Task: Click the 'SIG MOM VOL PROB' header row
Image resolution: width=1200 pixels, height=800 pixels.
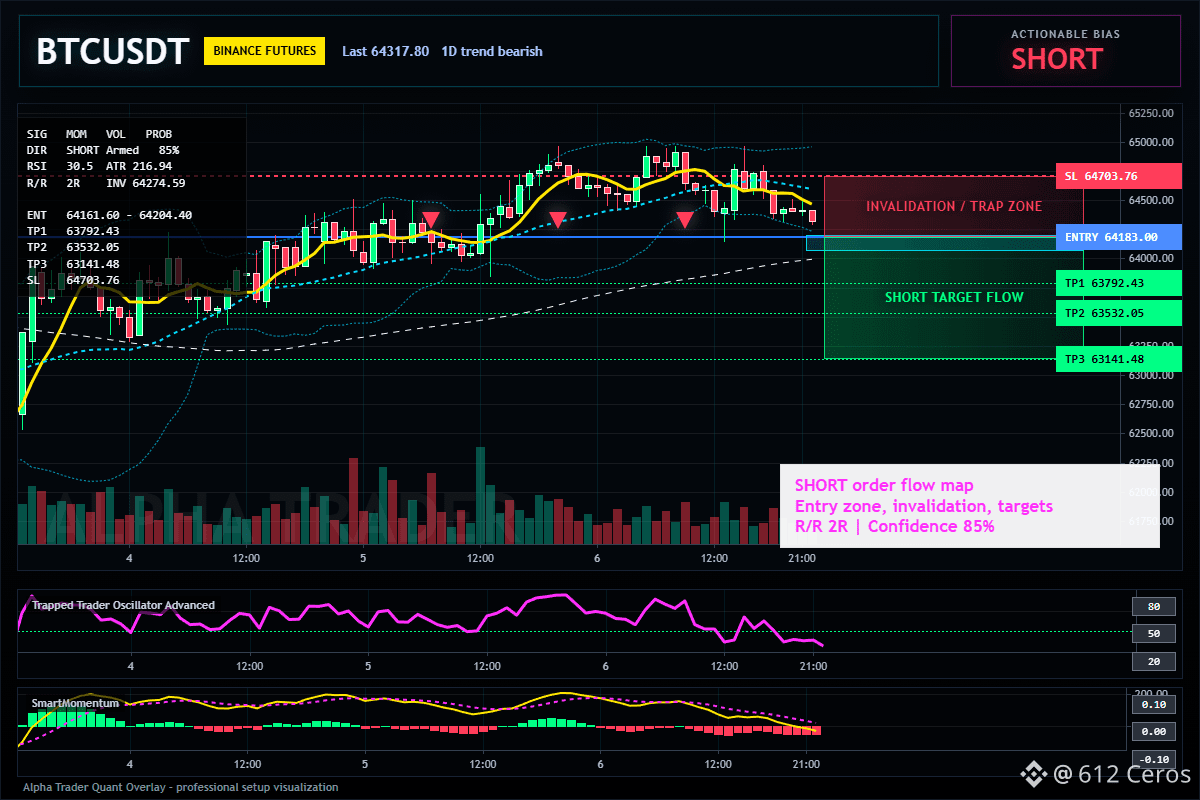Action: pos(99,133)
